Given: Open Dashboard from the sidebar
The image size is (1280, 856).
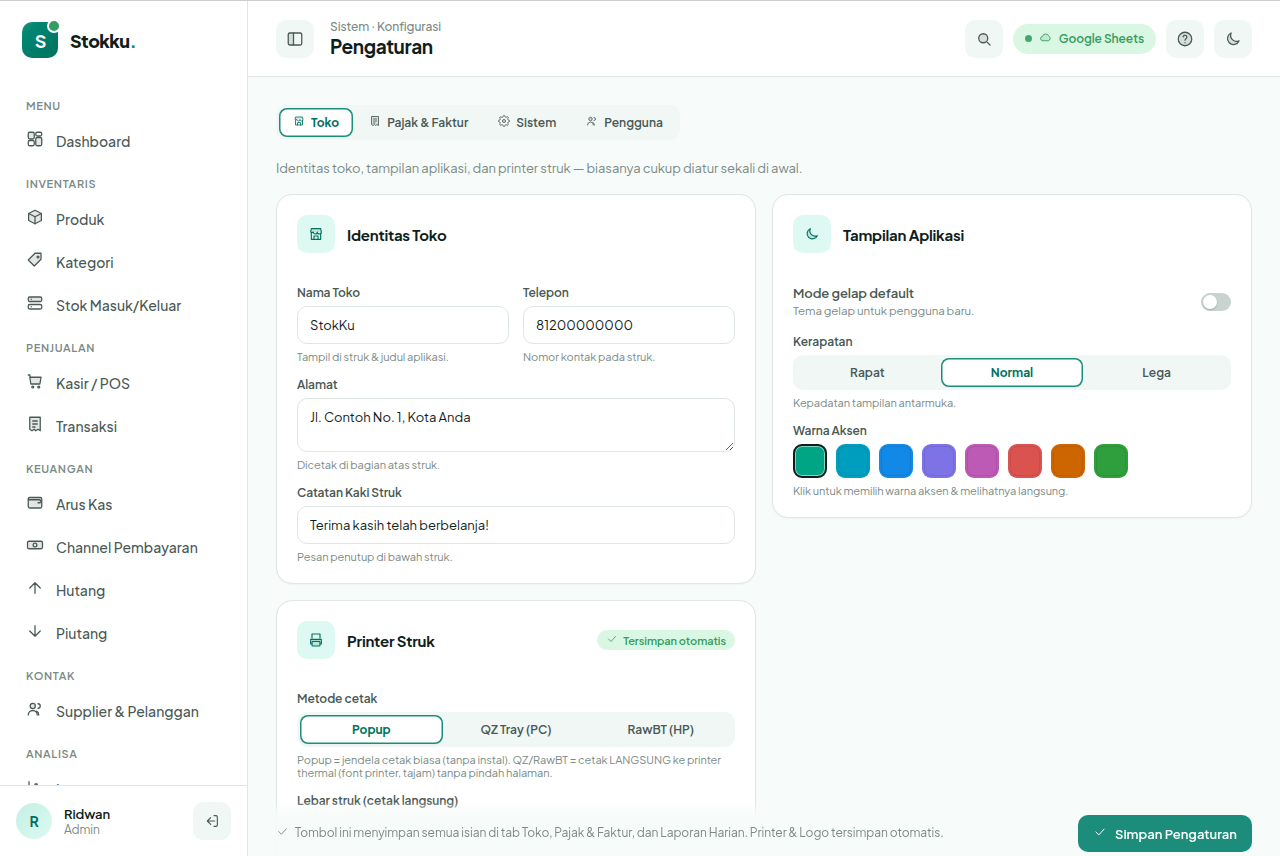Looking at the screenshot, I should tap(123, 141).
